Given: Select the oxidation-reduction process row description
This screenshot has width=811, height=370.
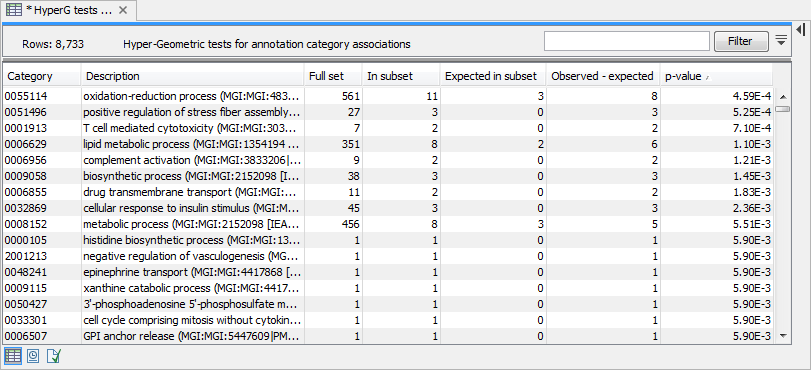Looking at the screenshot, I should [x=192, y=96].
